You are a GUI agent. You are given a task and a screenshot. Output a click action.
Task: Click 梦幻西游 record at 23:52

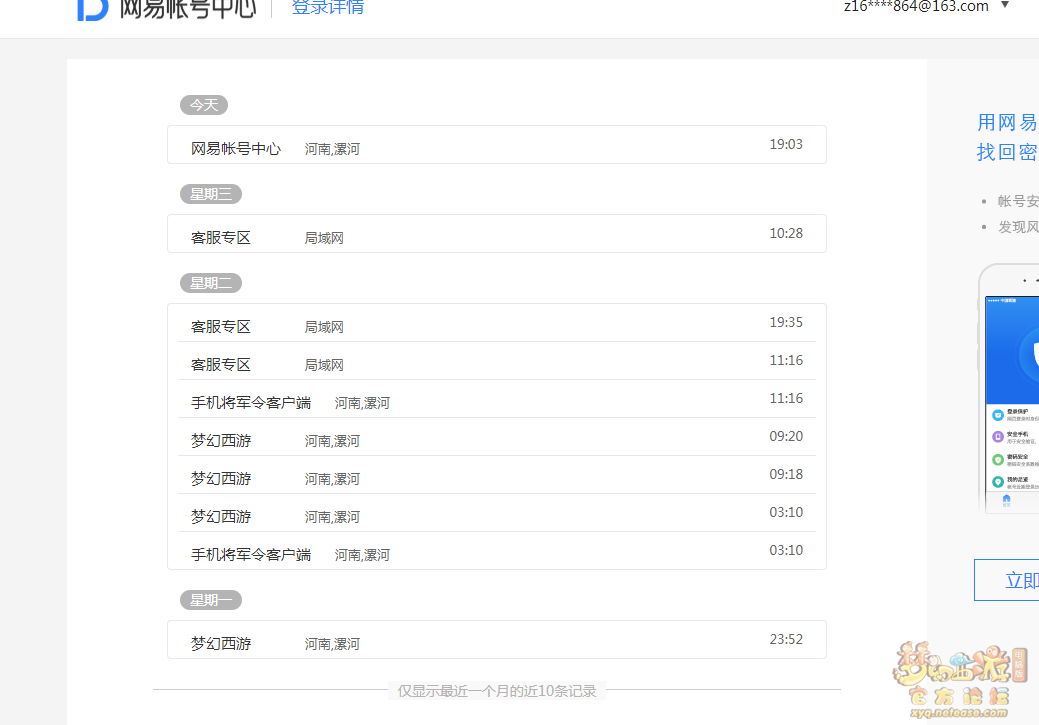(x=497, y=640)
